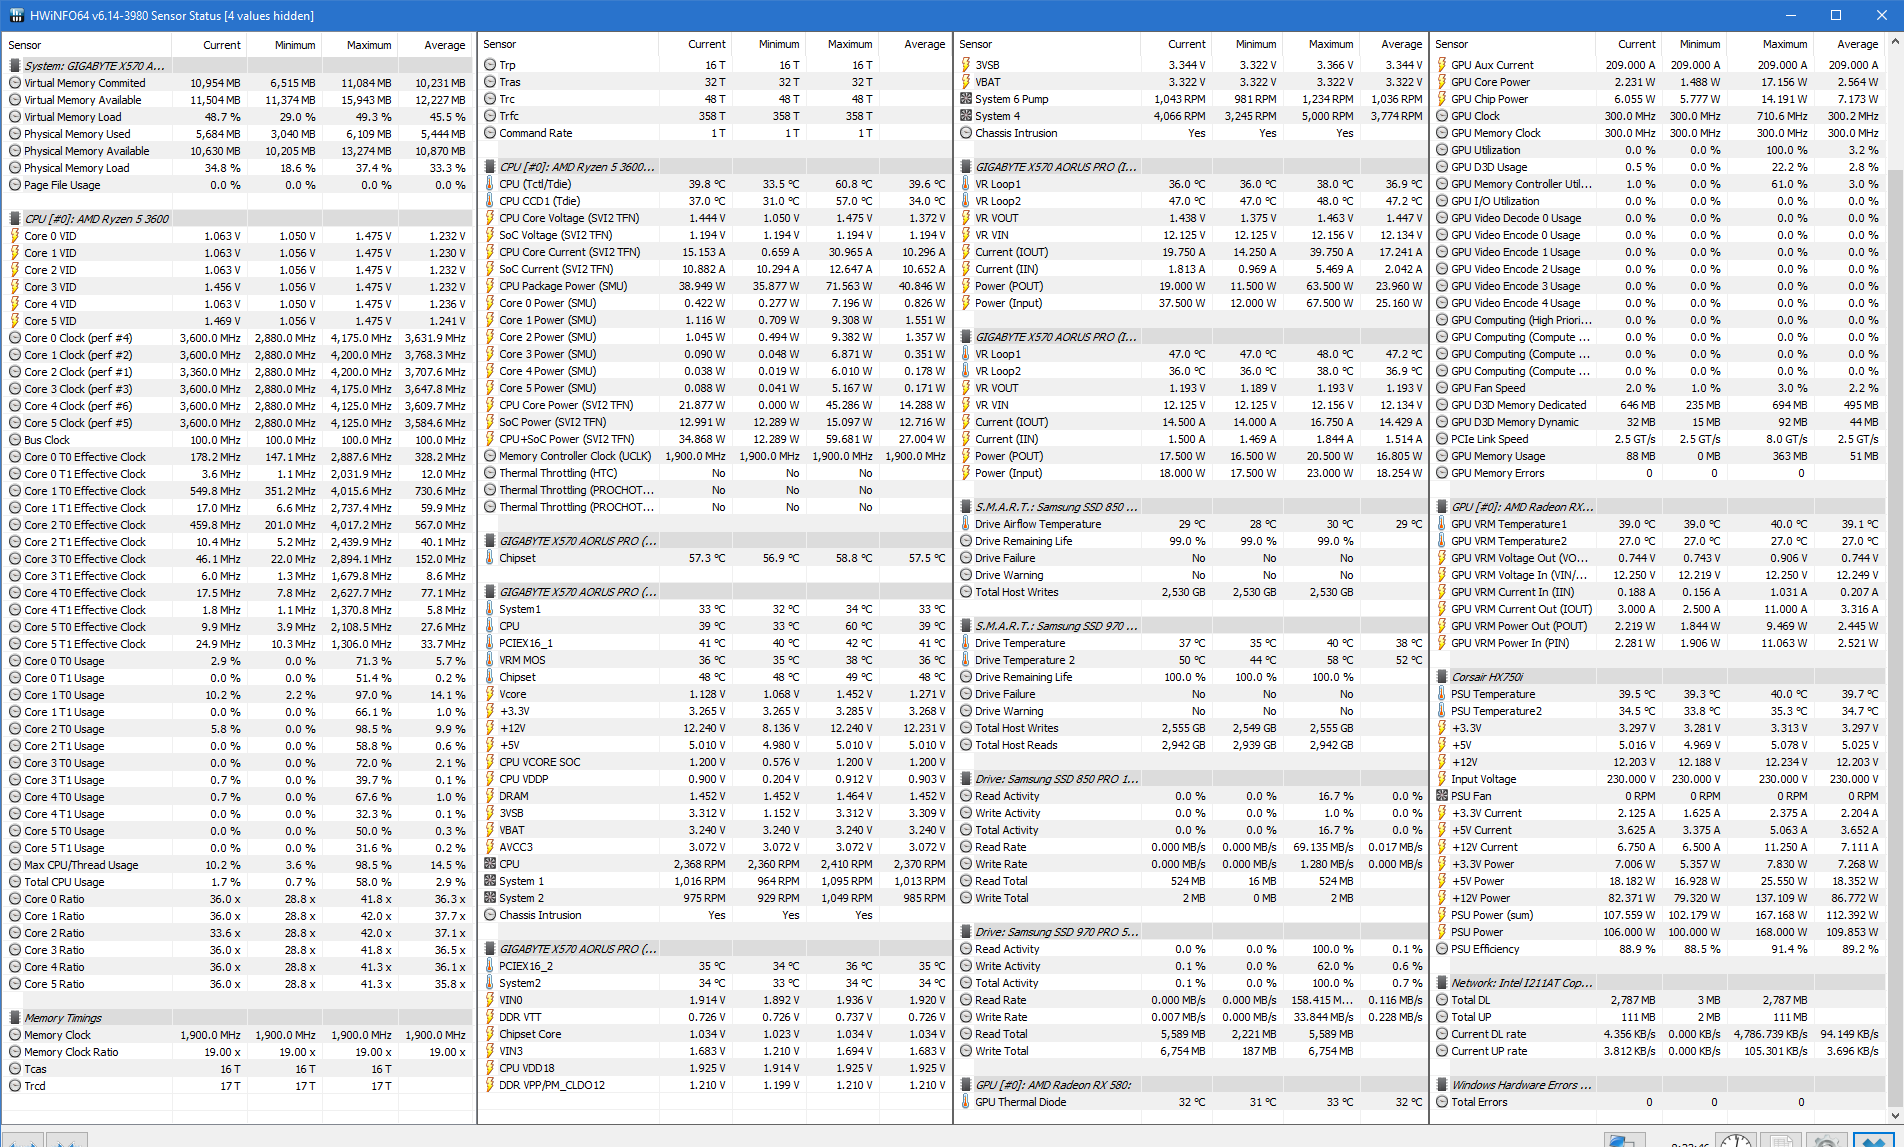
Task: Click the thermometer icon next to CPU CCD1 (Tdie)
Action: (x=490, y=201)
